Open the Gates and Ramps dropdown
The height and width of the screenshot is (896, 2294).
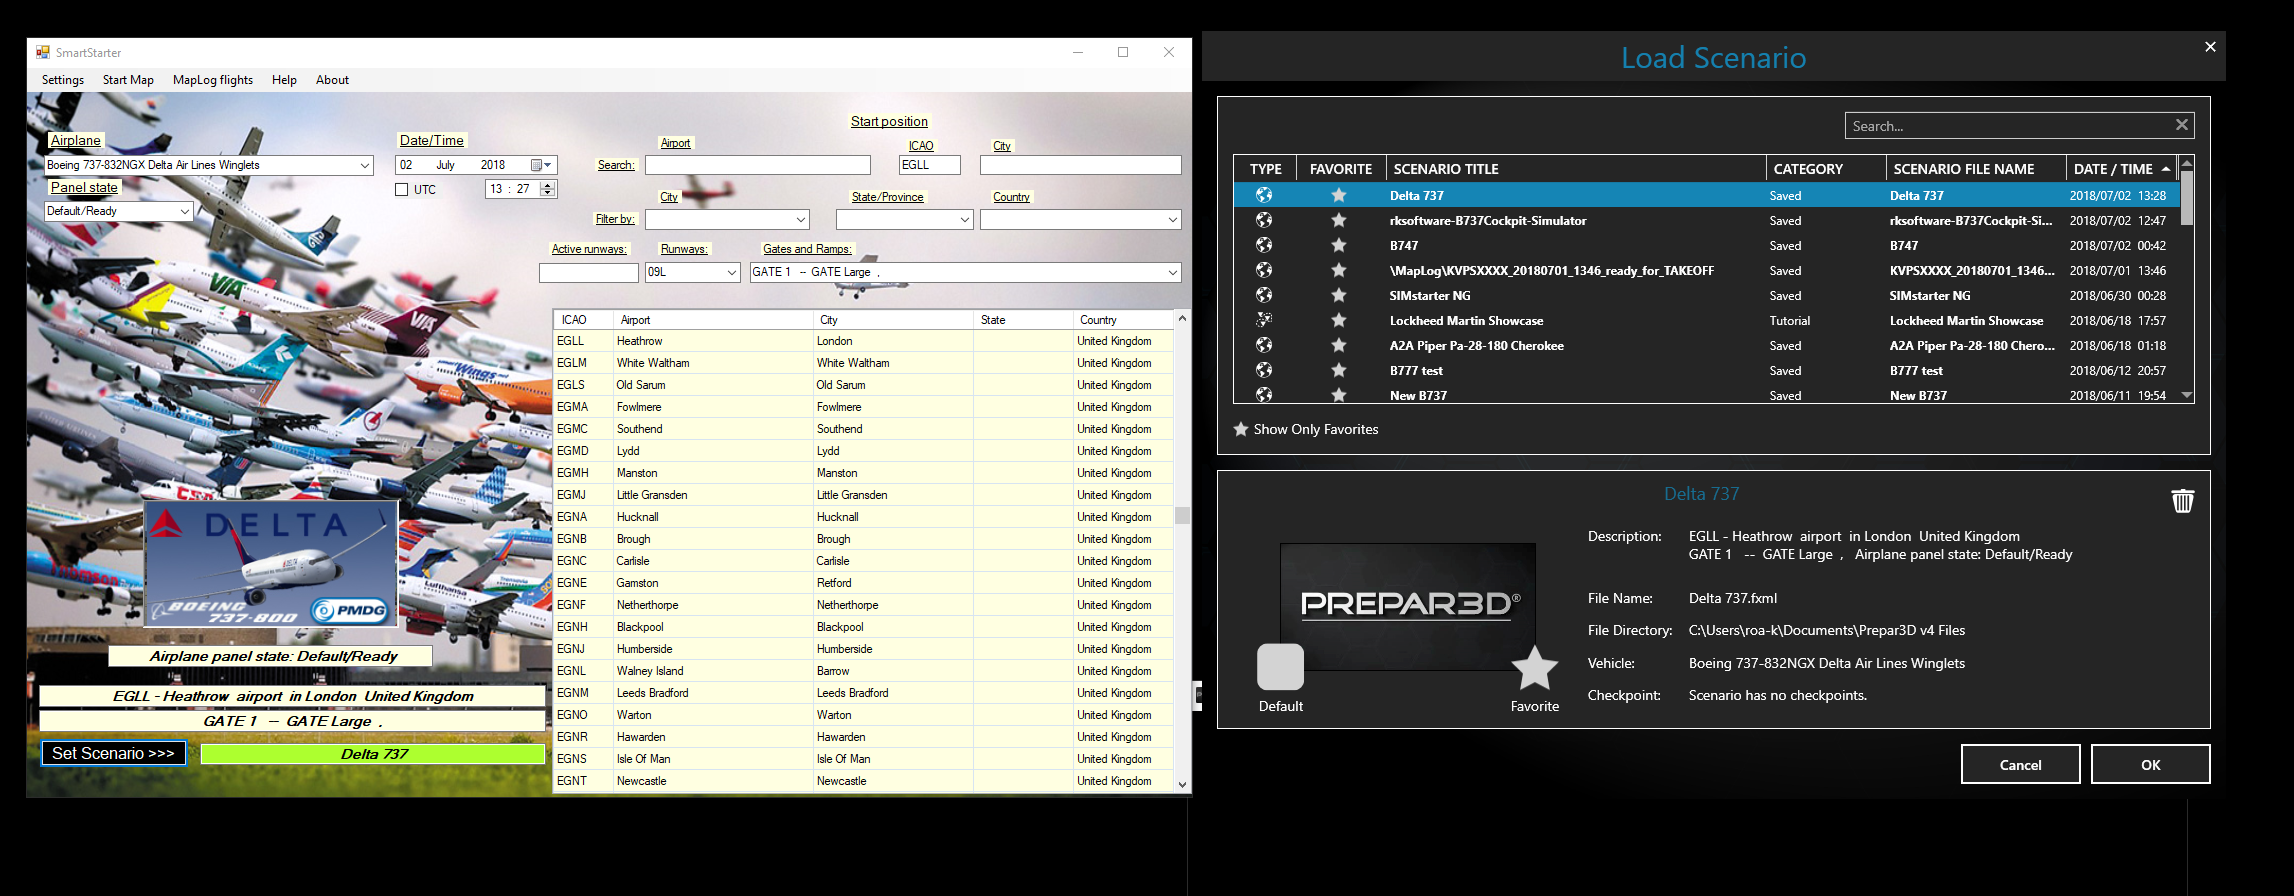pos(1173,272)
